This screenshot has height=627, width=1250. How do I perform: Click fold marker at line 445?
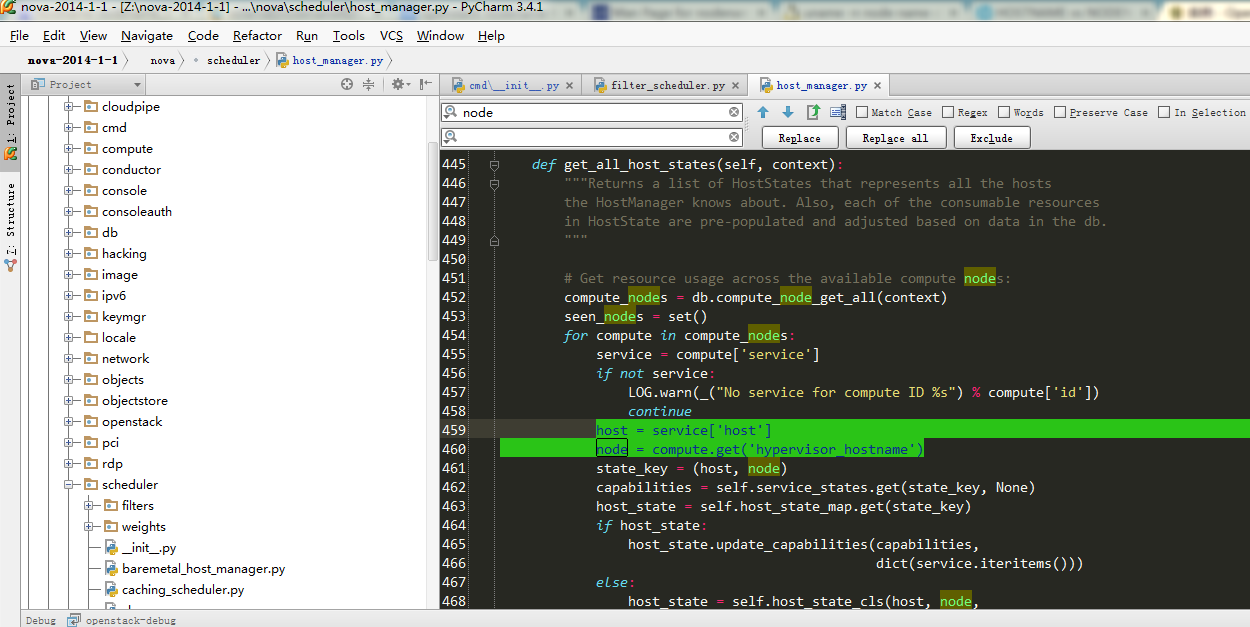(x=494, y=165)
